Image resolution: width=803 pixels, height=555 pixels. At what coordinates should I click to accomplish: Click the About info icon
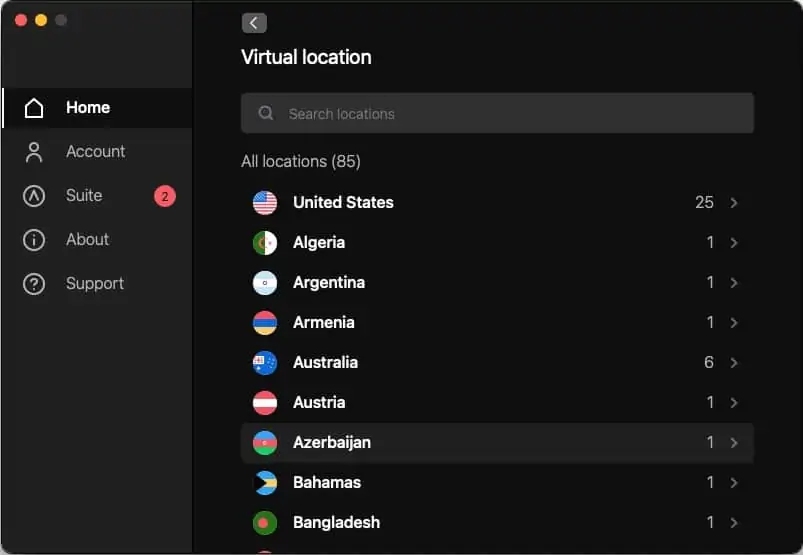[x=34, y=240]
